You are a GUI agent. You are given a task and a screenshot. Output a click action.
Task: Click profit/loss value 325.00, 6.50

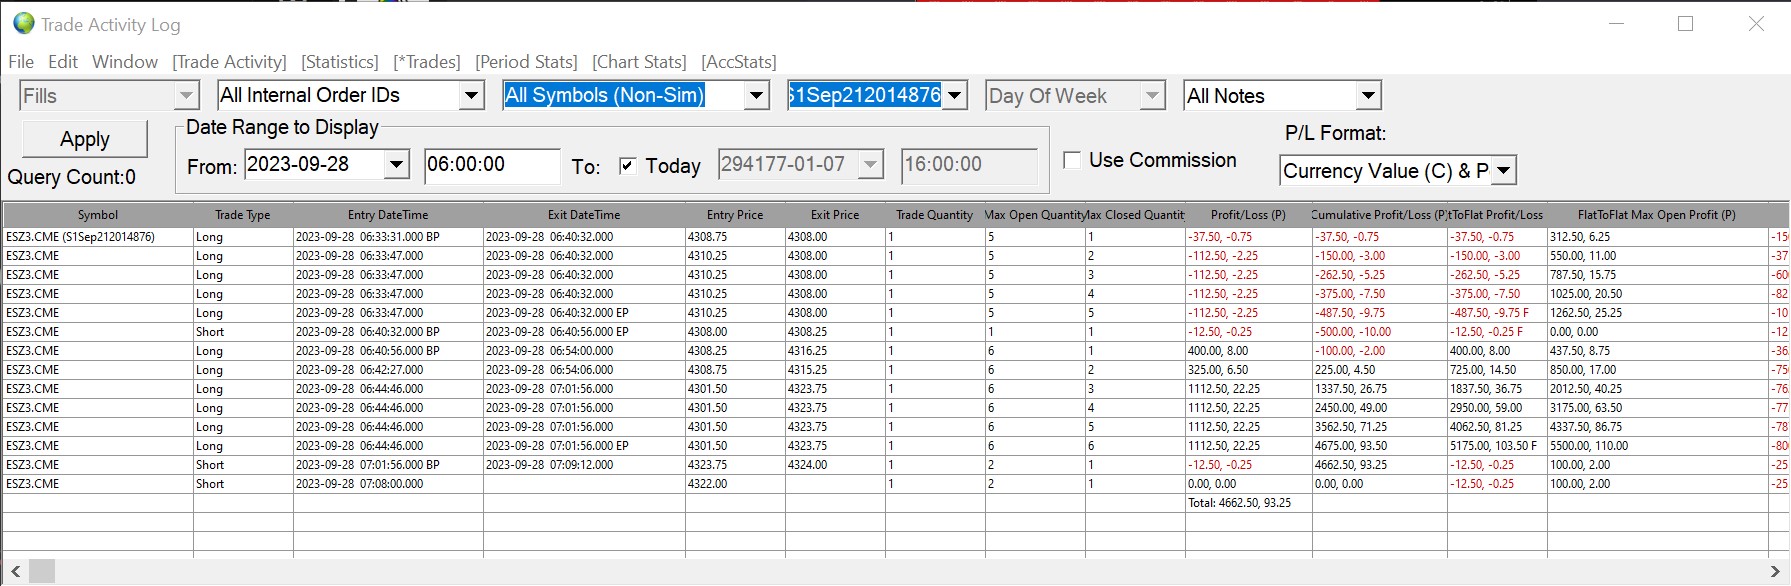point(1248,370)
